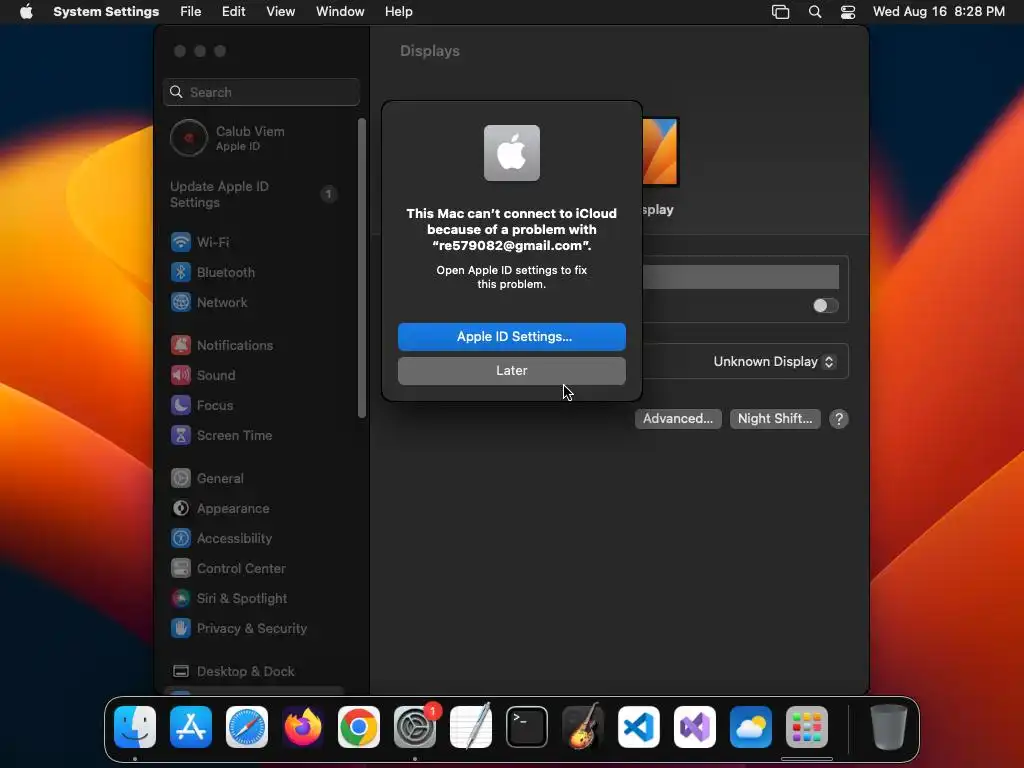Select the Siri & Spotlight icon
Viewport: 1024px width, 768px height.
pos(181,599)
